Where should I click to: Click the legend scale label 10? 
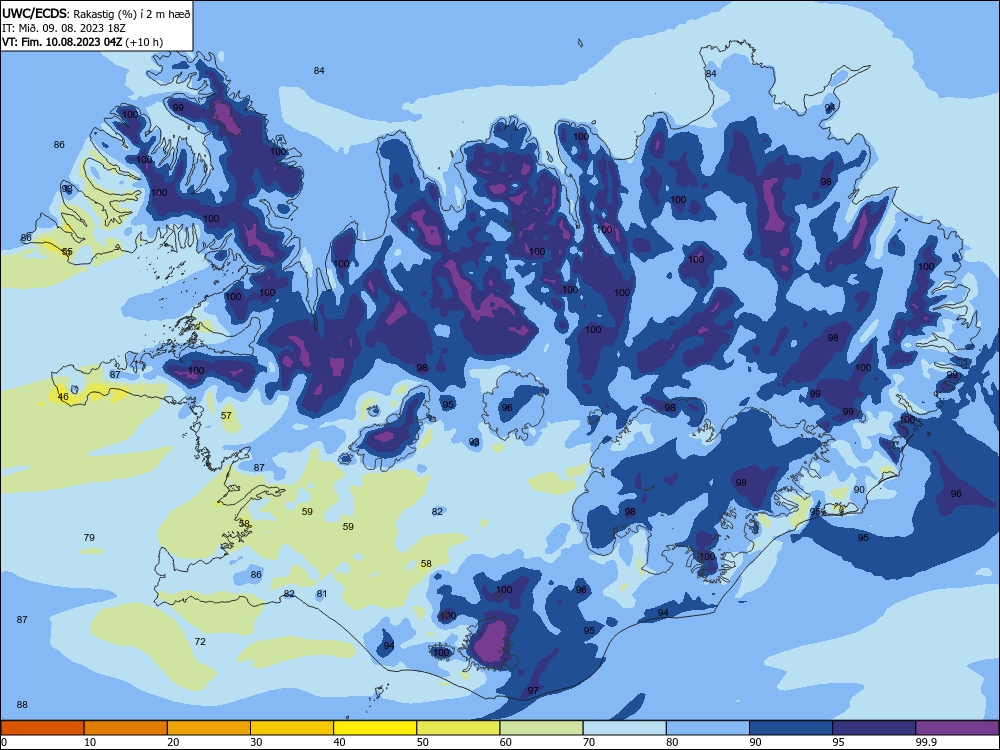[x=90, y=742]
